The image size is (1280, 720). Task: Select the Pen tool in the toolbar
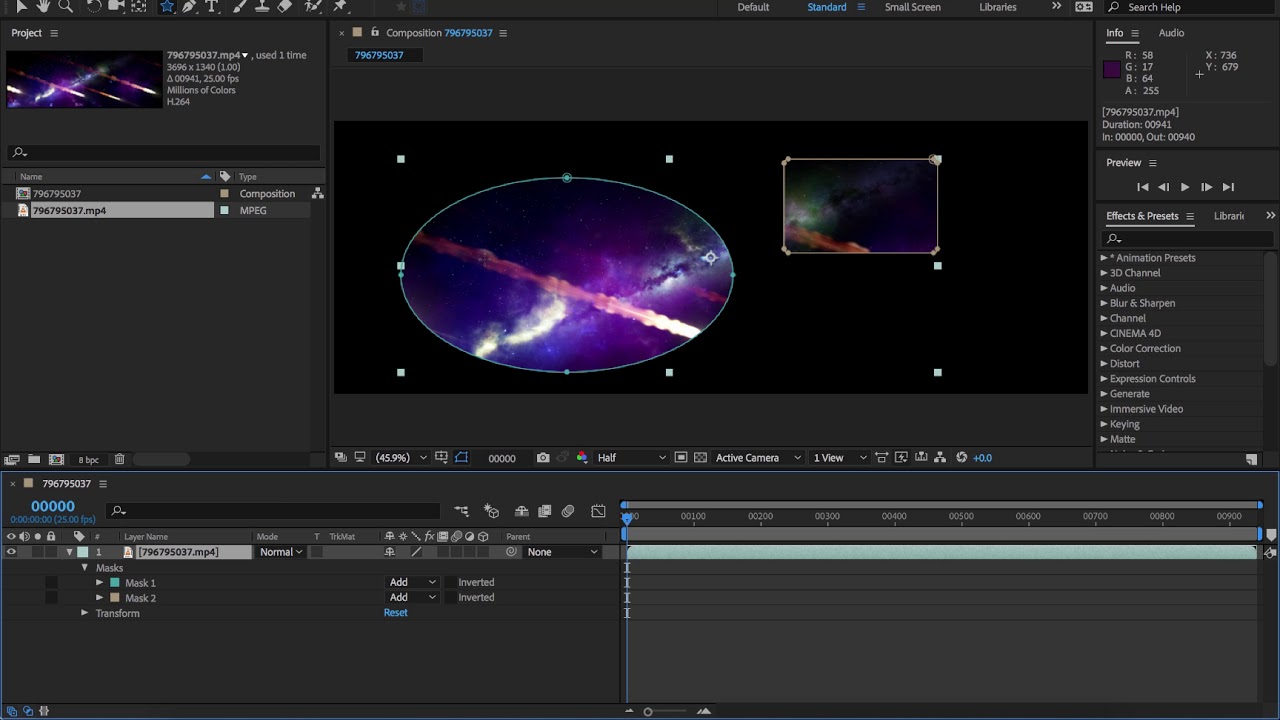click(x=189, y=7)
